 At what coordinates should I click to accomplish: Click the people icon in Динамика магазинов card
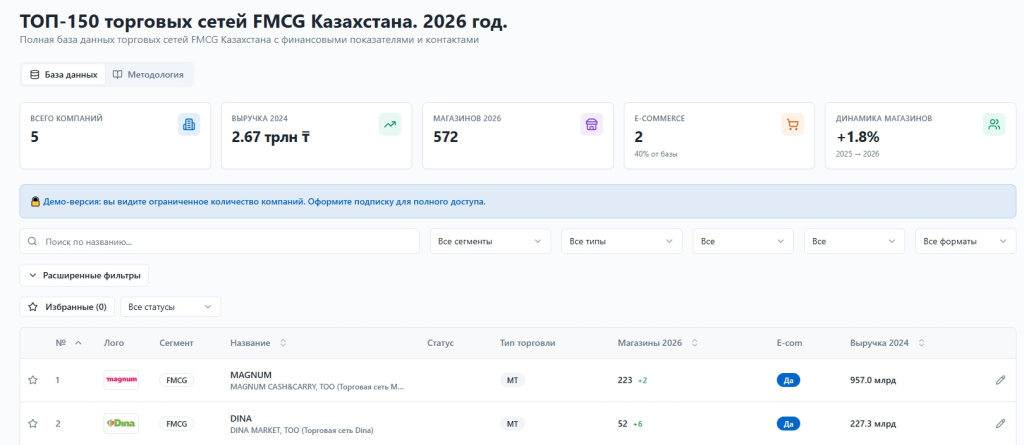(x=993, y=125)
